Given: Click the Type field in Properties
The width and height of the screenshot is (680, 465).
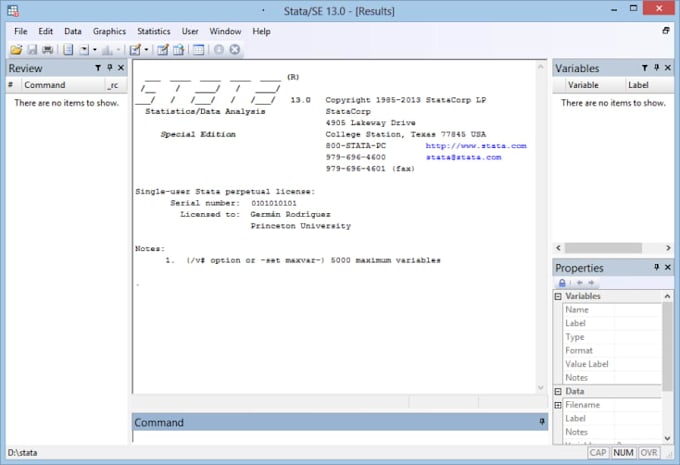Looking at the screenshot, I should 612,337.
